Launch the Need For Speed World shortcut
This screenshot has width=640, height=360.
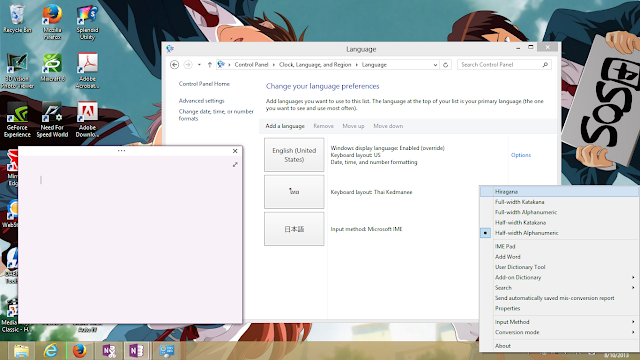[x=52, y=119]
